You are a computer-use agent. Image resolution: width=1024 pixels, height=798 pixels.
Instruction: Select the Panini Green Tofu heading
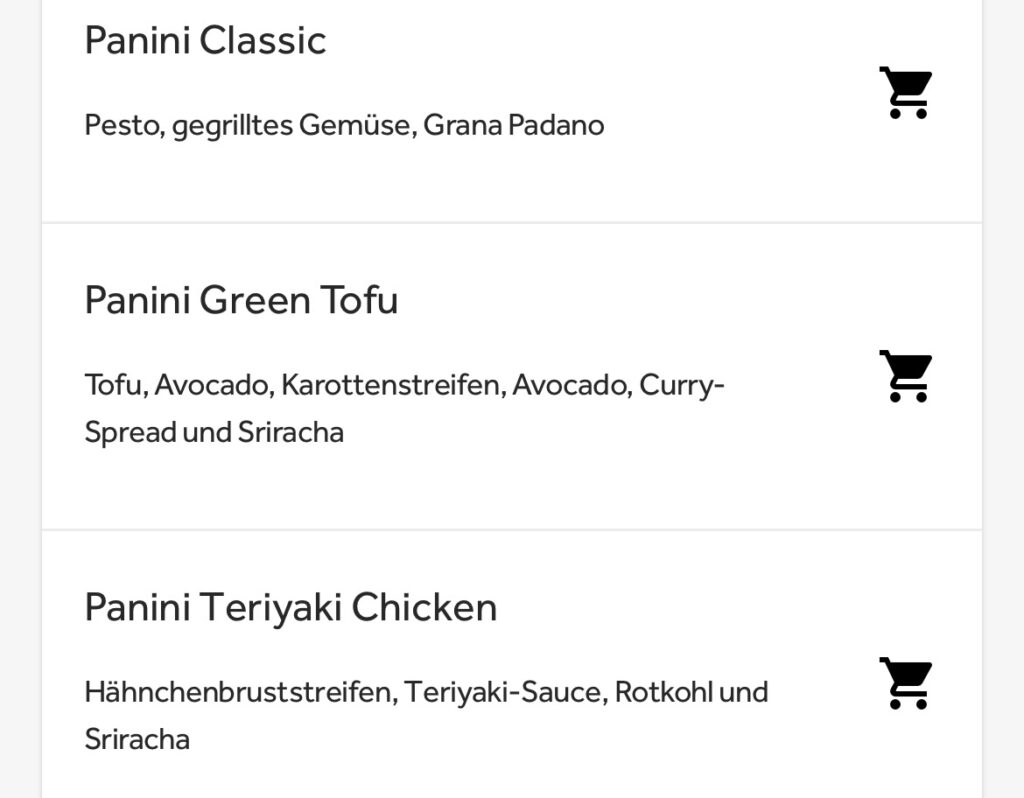tap(241, 300)
